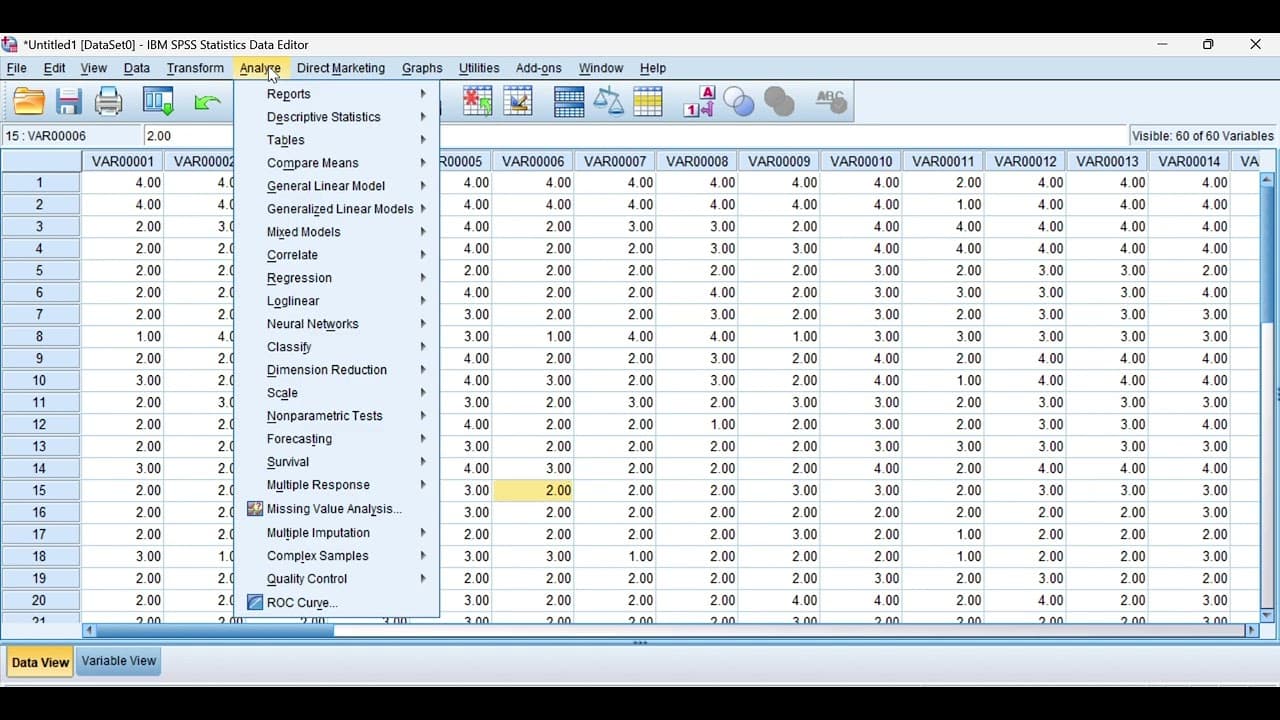Click the cell reference box 15 : VAR00006
This screenshot has height=720, width=1280.
click(x=72, y=136)
